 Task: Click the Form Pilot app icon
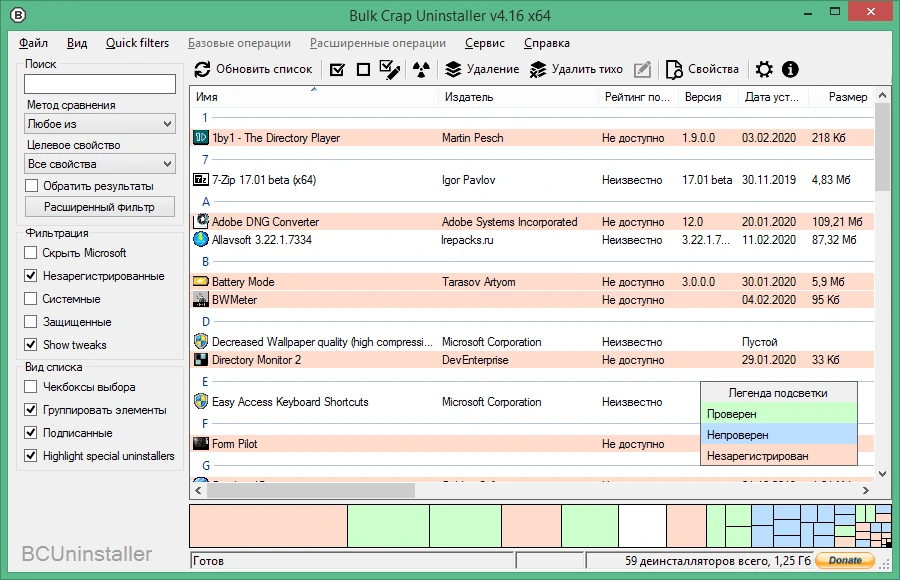[201, 443]
